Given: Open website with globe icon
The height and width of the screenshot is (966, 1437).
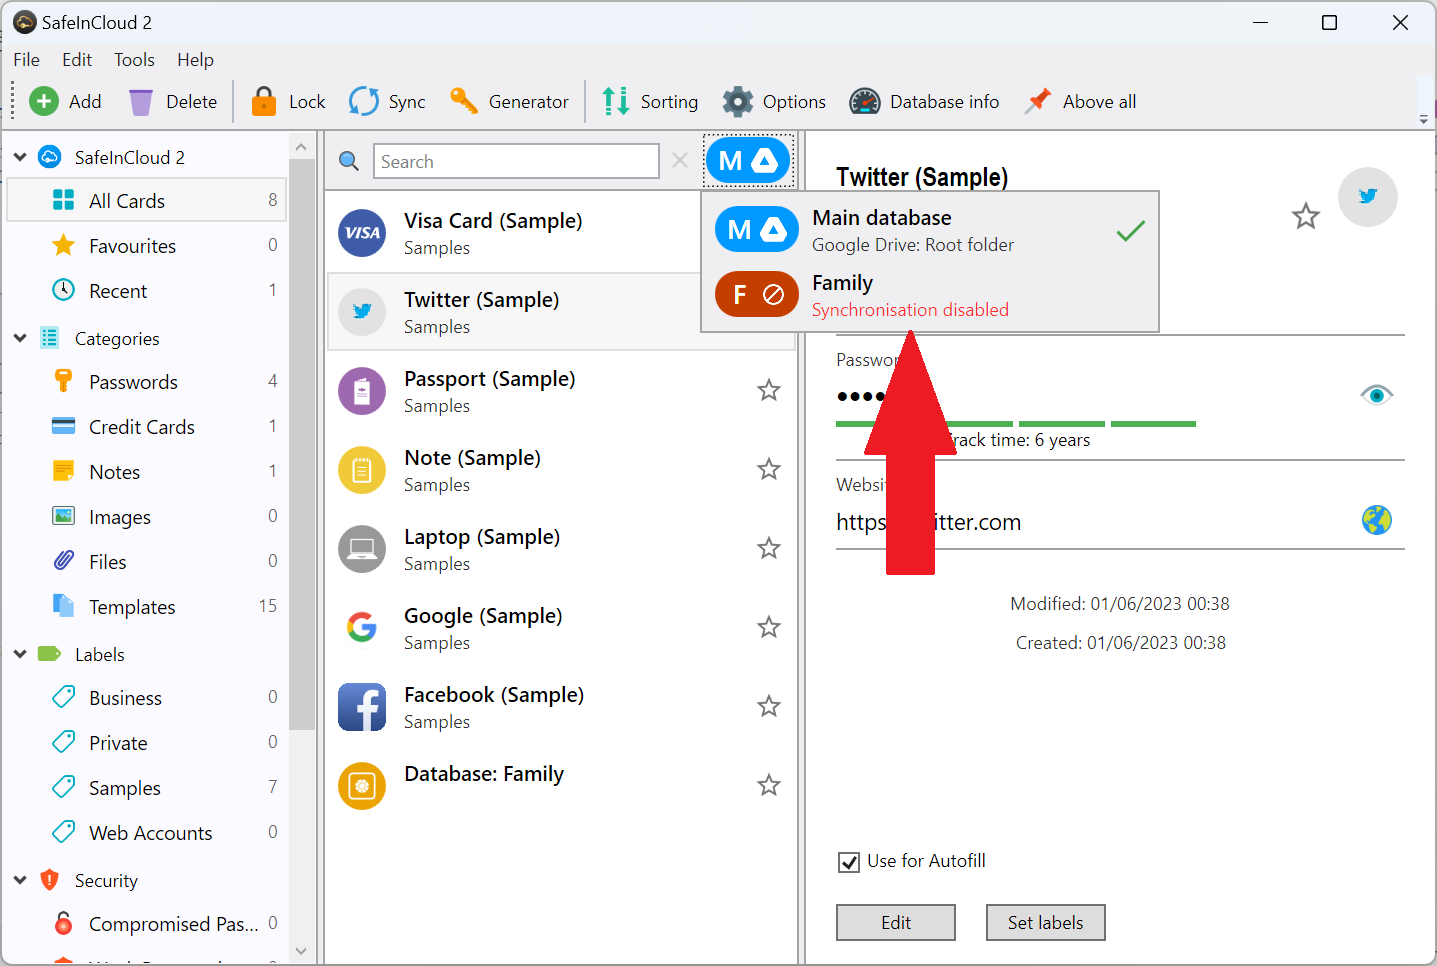Looking at the screenshot, I should click(x=1377, y=520).
